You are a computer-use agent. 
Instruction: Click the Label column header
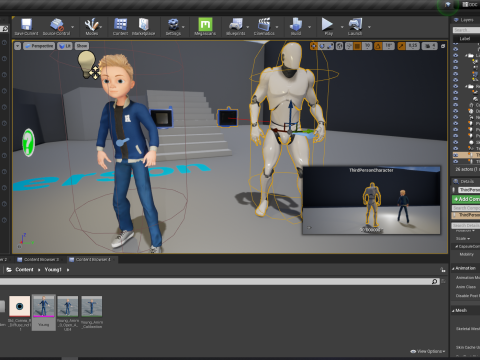click(465, 39)
